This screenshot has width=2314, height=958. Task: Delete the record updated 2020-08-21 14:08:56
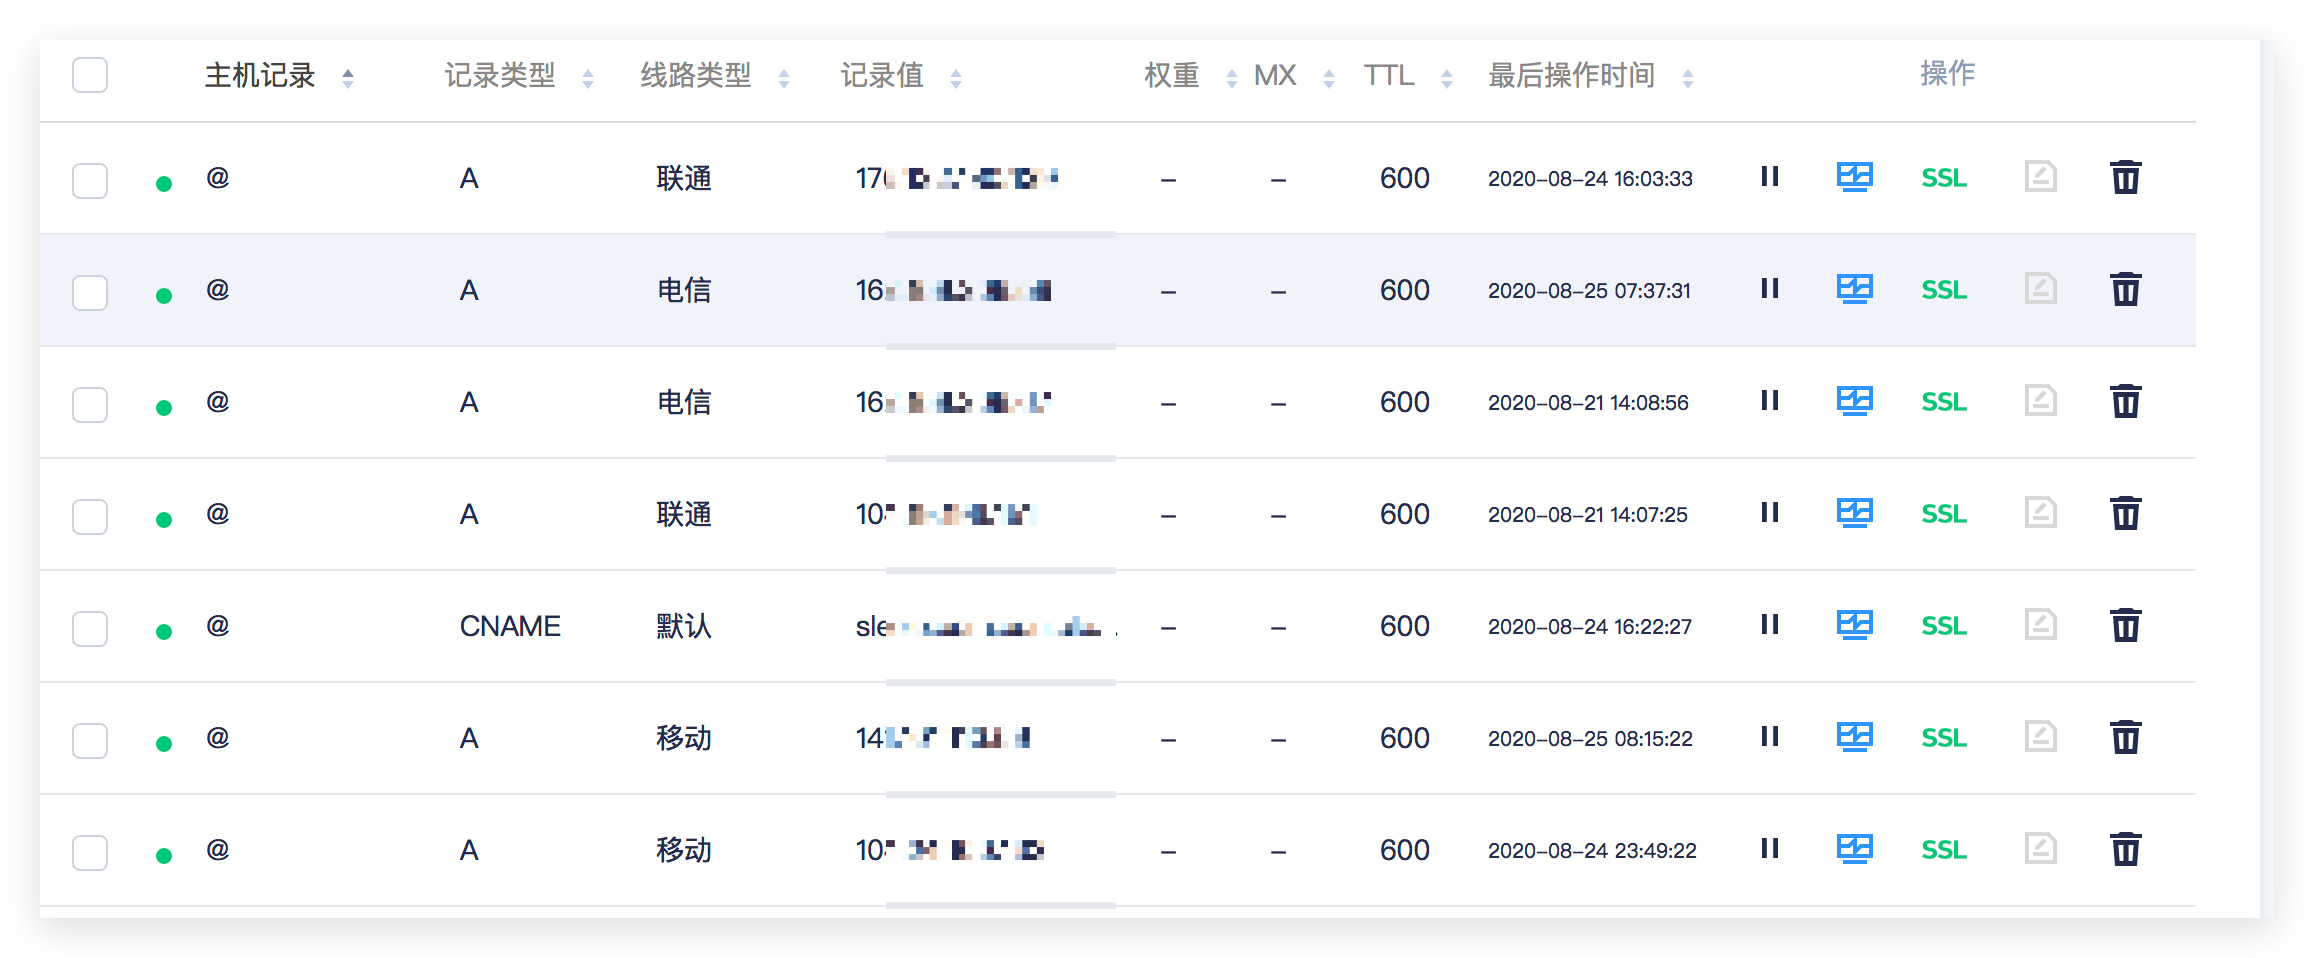coord(2125,402)
